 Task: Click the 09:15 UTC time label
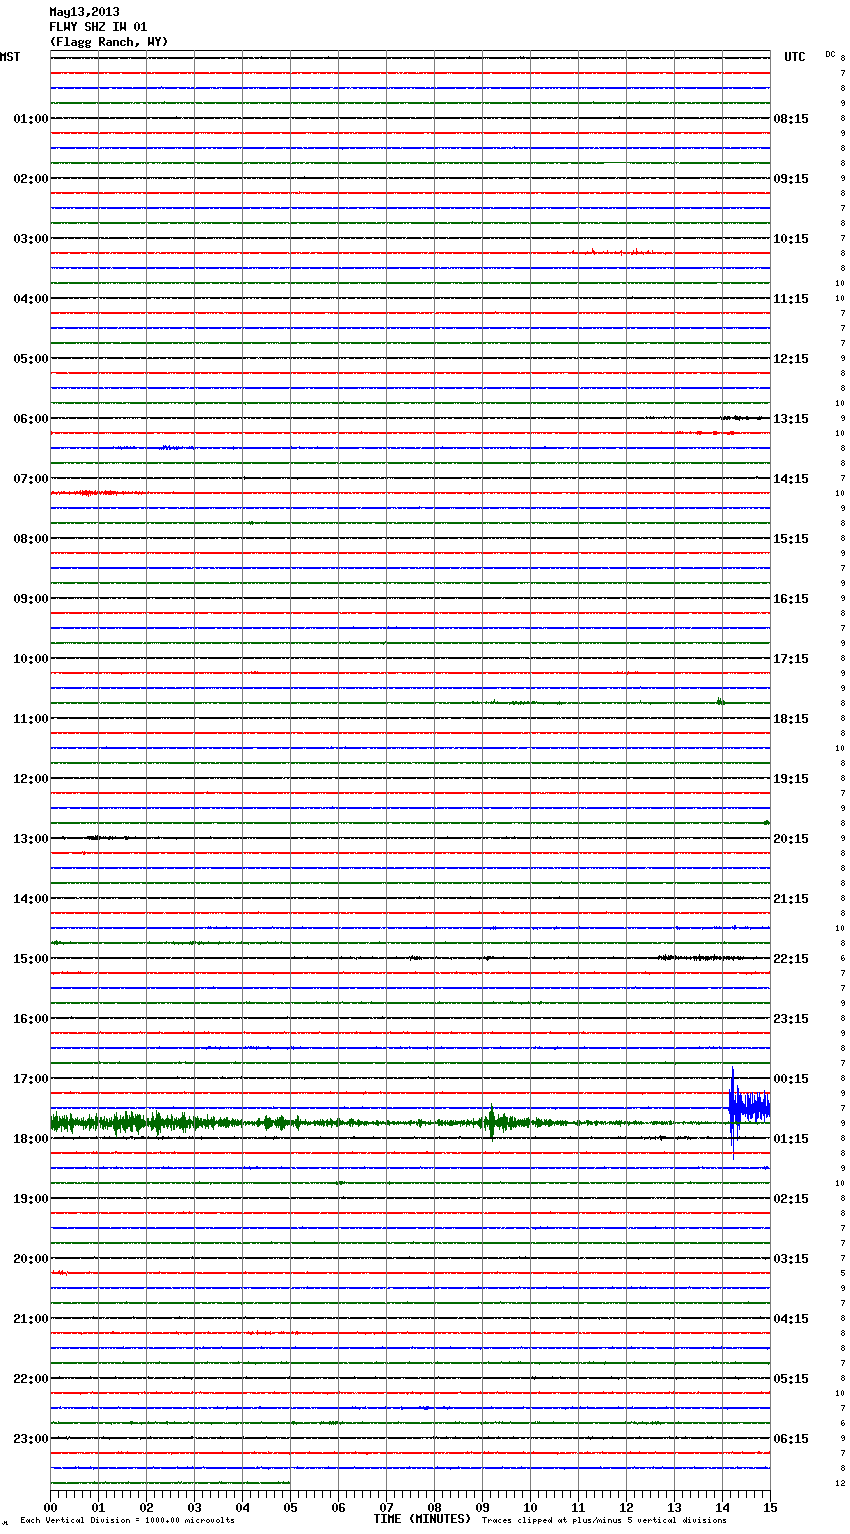tap(791, 179)
